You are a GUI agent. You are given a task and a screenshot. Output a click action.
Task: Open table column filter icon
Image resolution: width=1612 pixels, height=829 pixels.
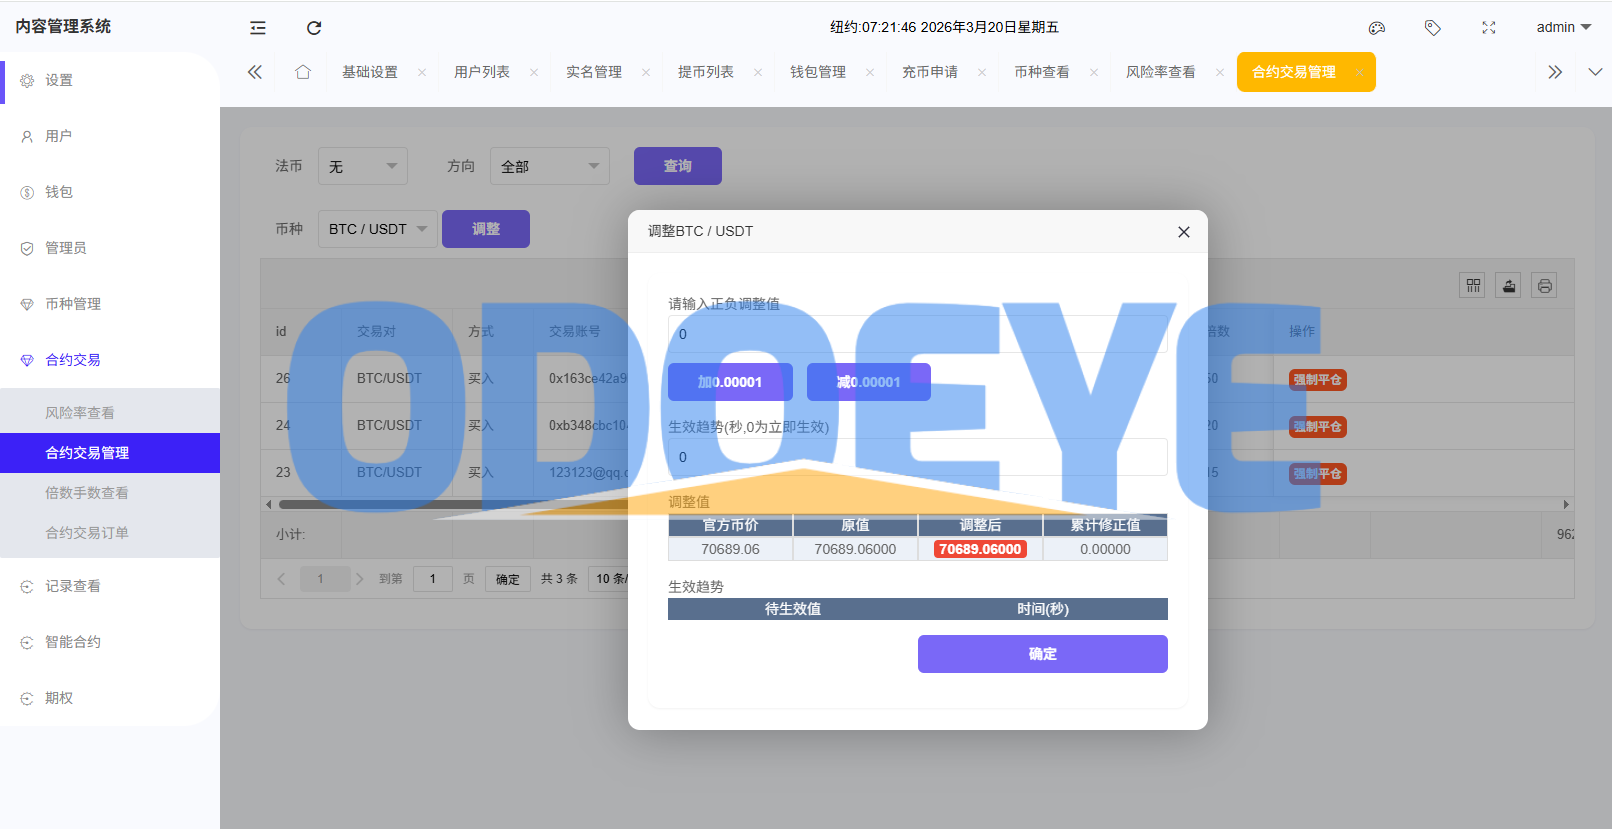click(1473, 286)
